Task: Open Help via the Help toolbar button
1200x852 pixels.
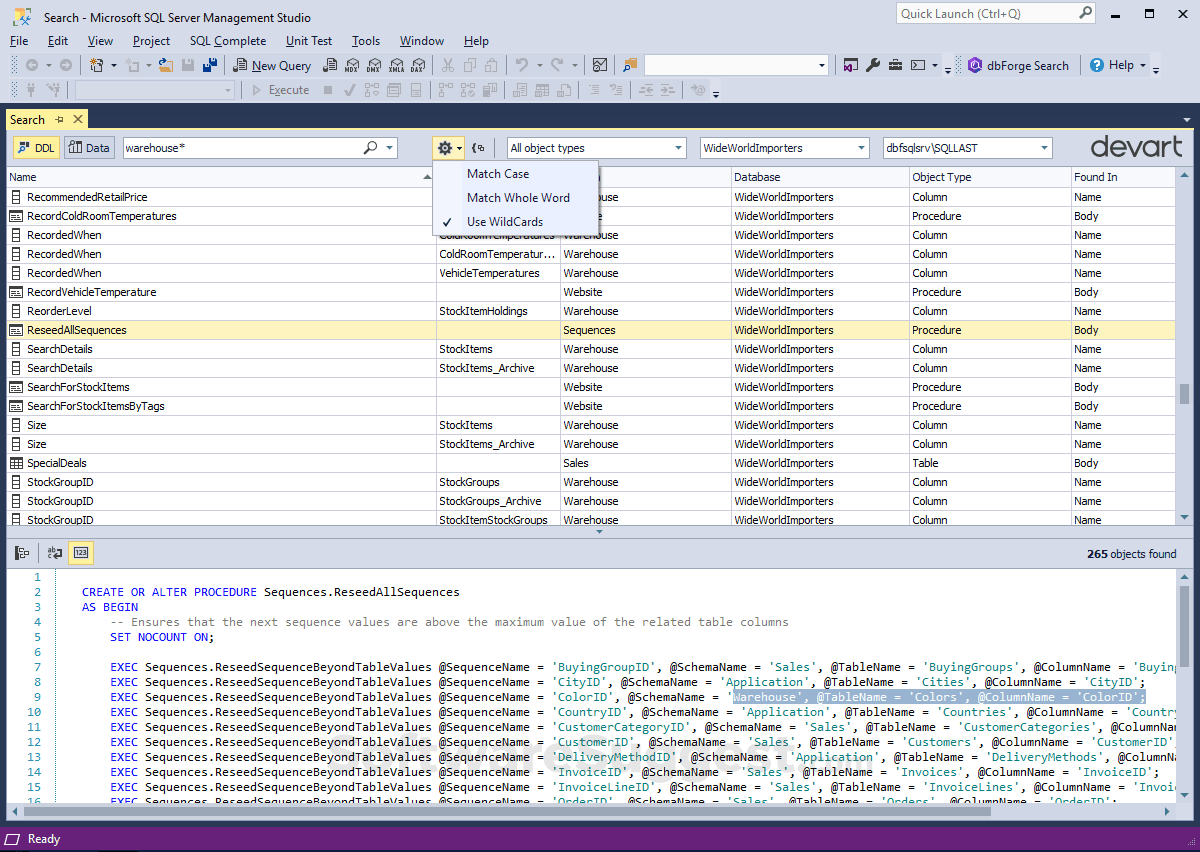Action: pos(1117,65)
